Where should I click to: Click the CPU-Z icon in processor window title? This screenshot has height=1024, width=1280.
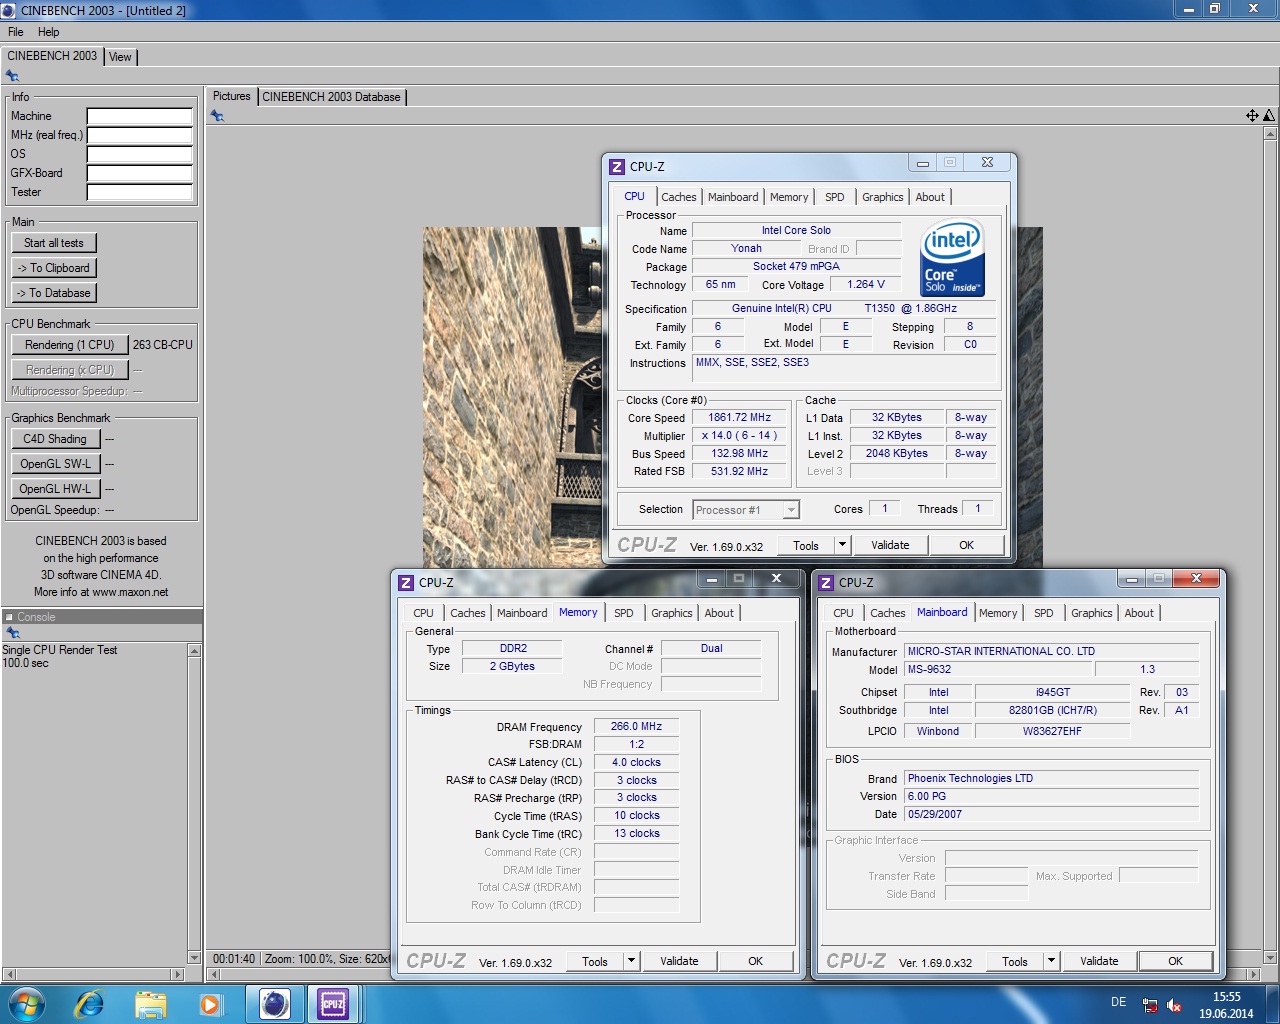617,167
